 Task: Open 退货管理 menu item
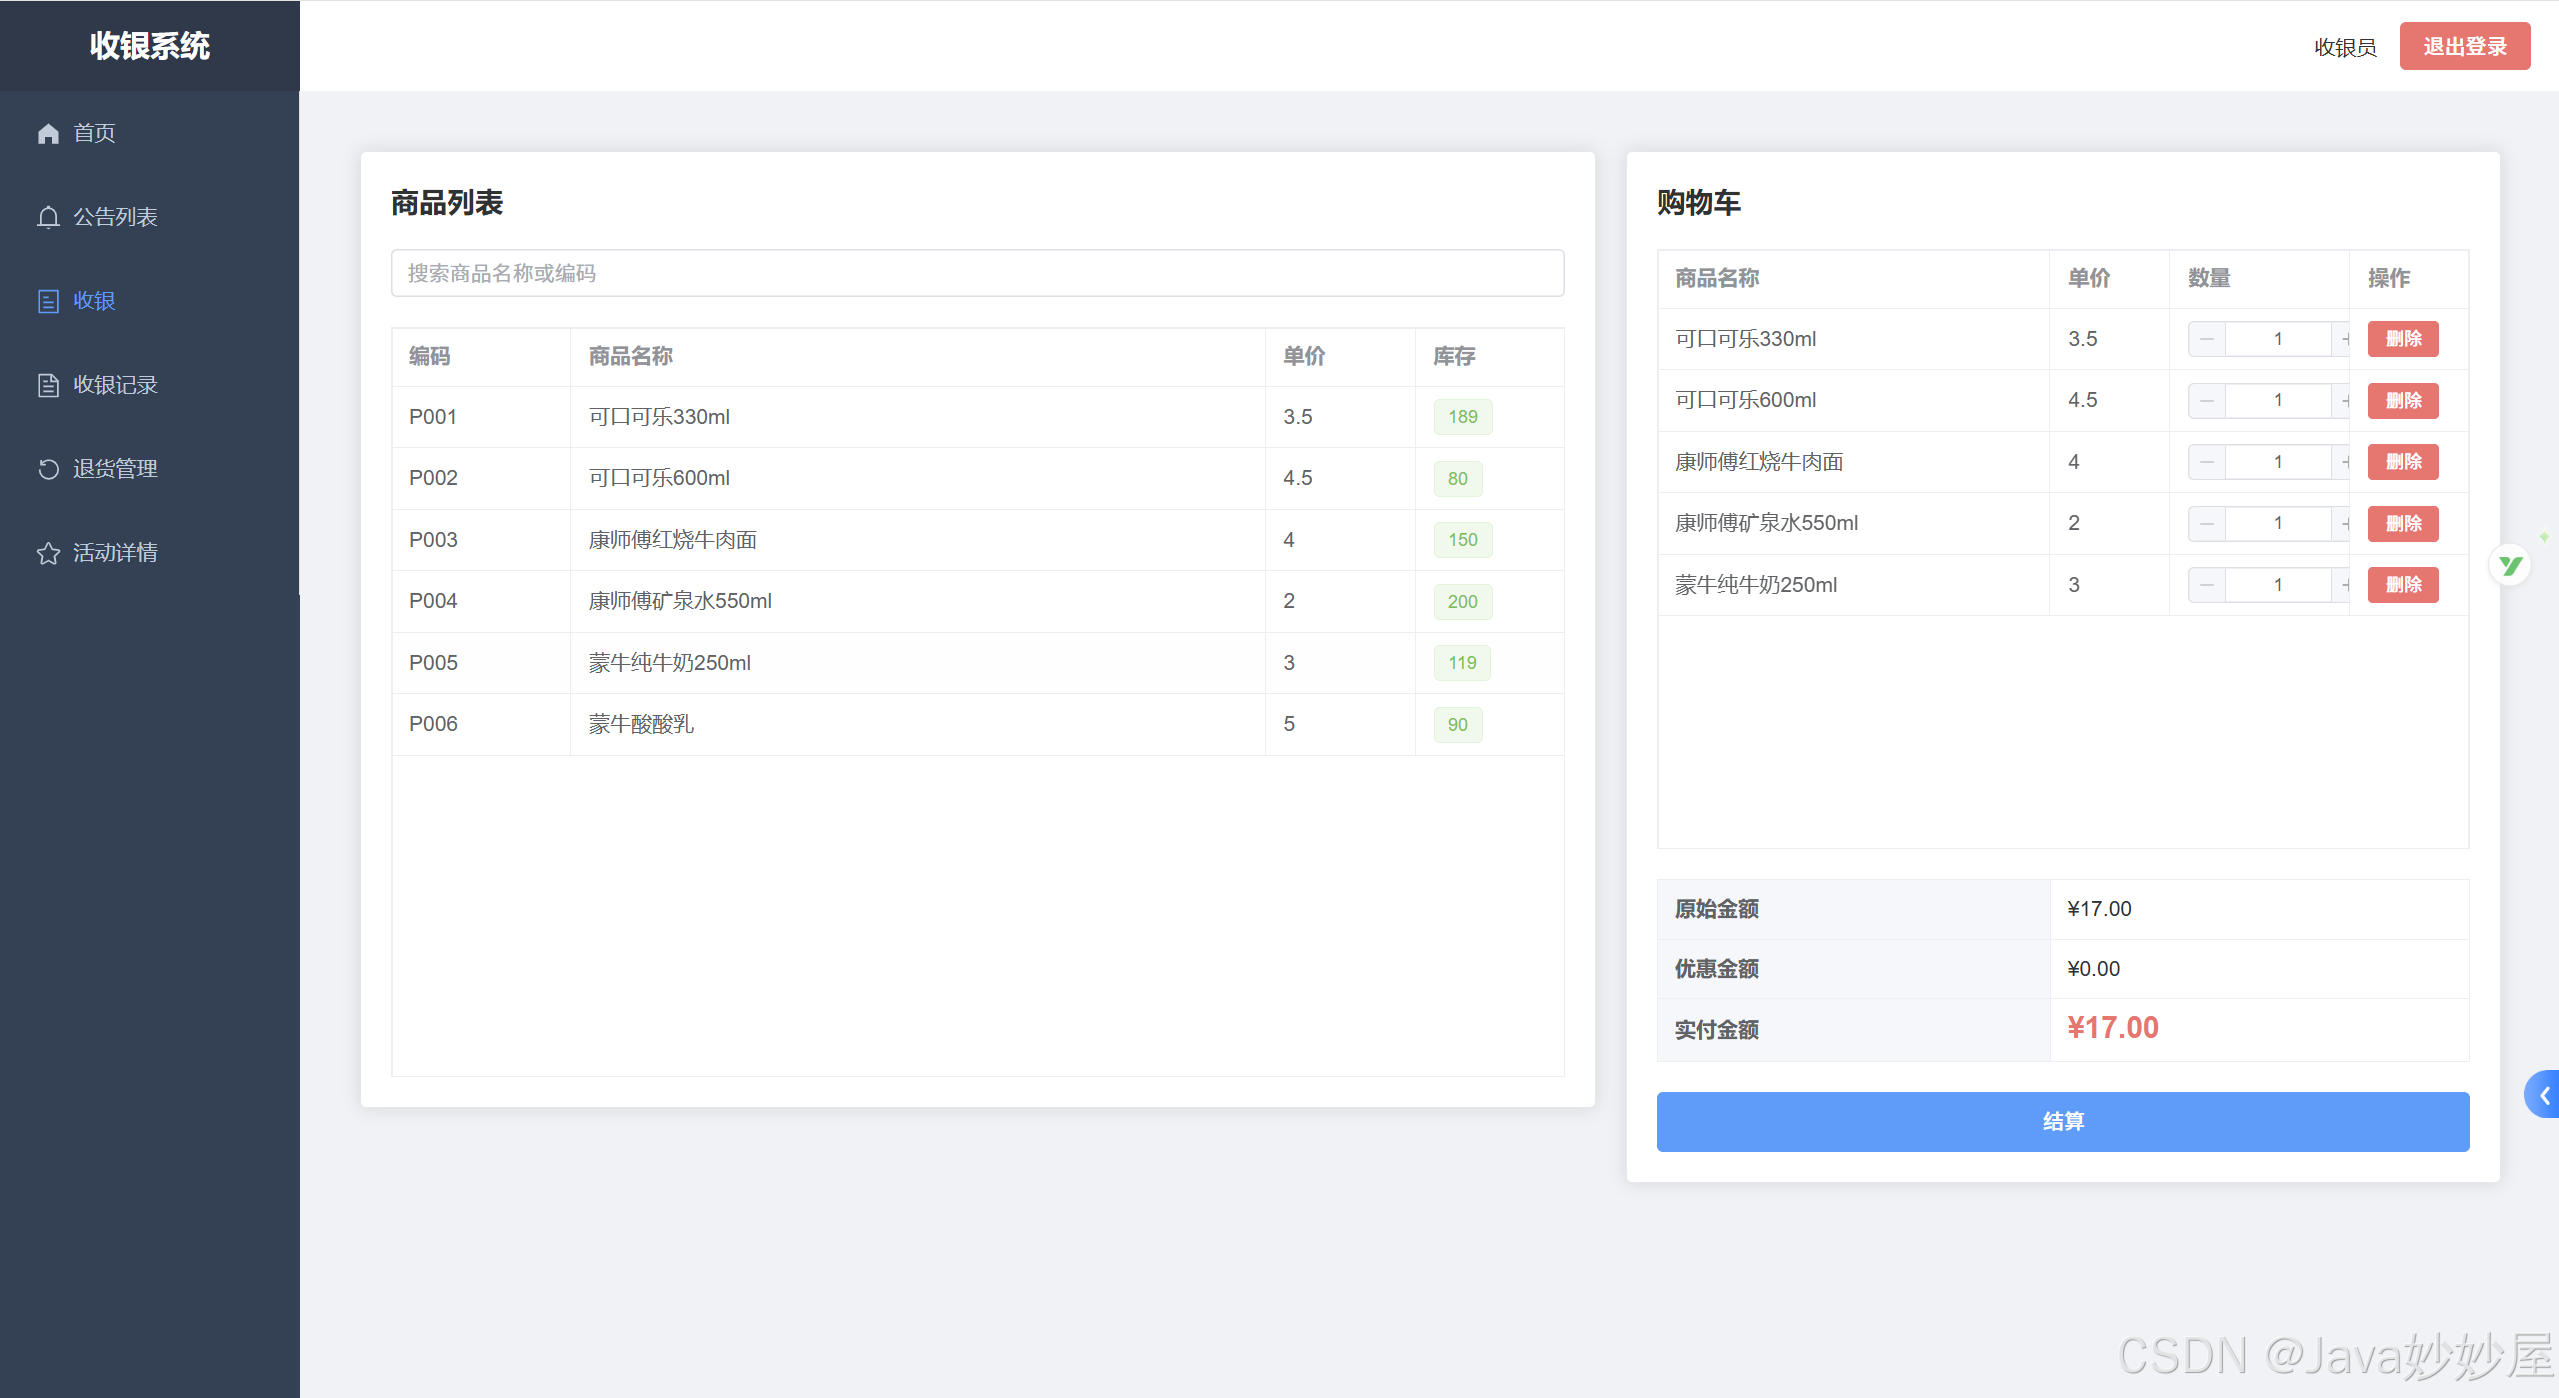[x=115, y=469]
